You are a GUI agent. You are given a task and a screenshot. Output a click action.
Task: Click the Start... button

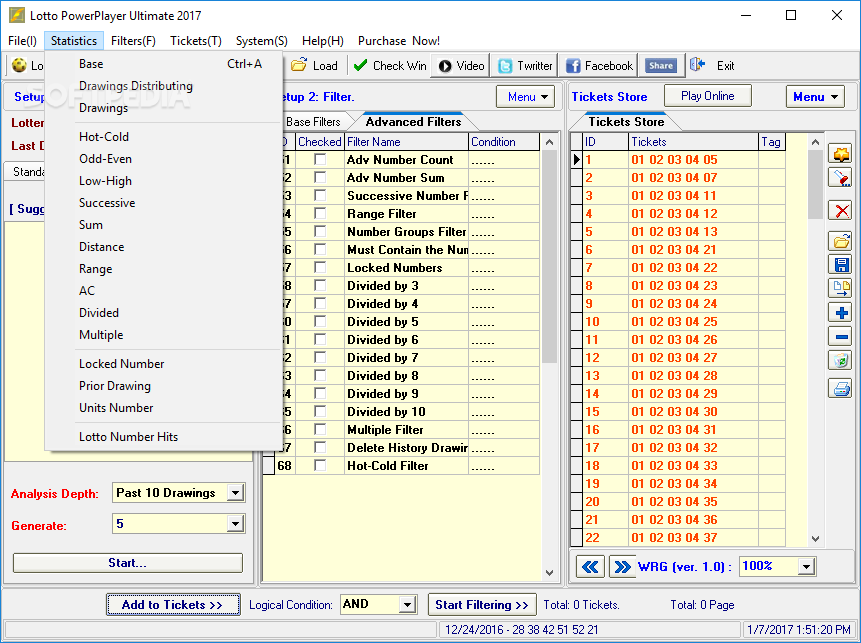tap(127, 563)
